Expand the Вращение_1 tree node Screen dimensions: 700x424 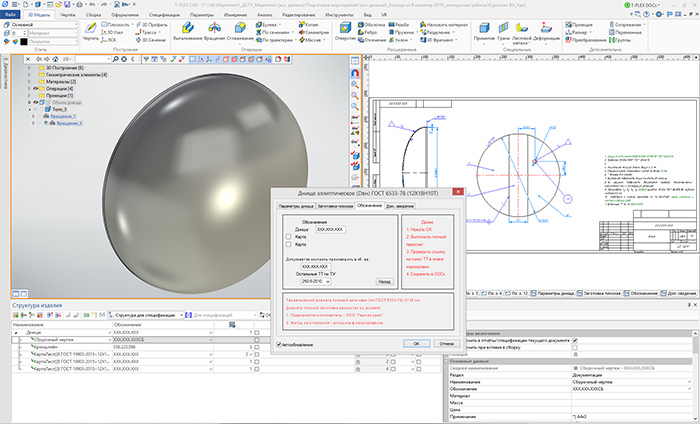pyautogui.click(x=33, y=116)
